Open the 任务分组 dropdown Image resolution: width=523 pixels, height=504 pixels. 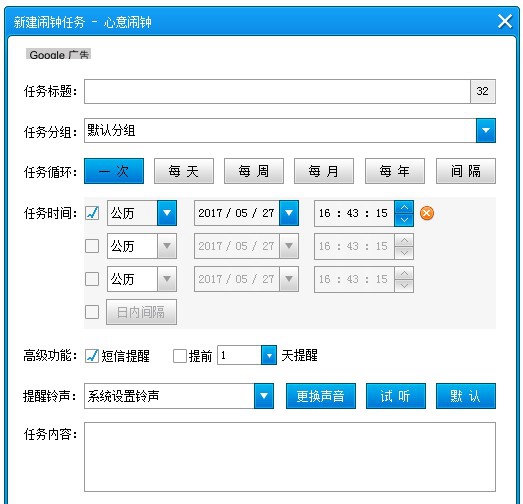pos(486,130)
